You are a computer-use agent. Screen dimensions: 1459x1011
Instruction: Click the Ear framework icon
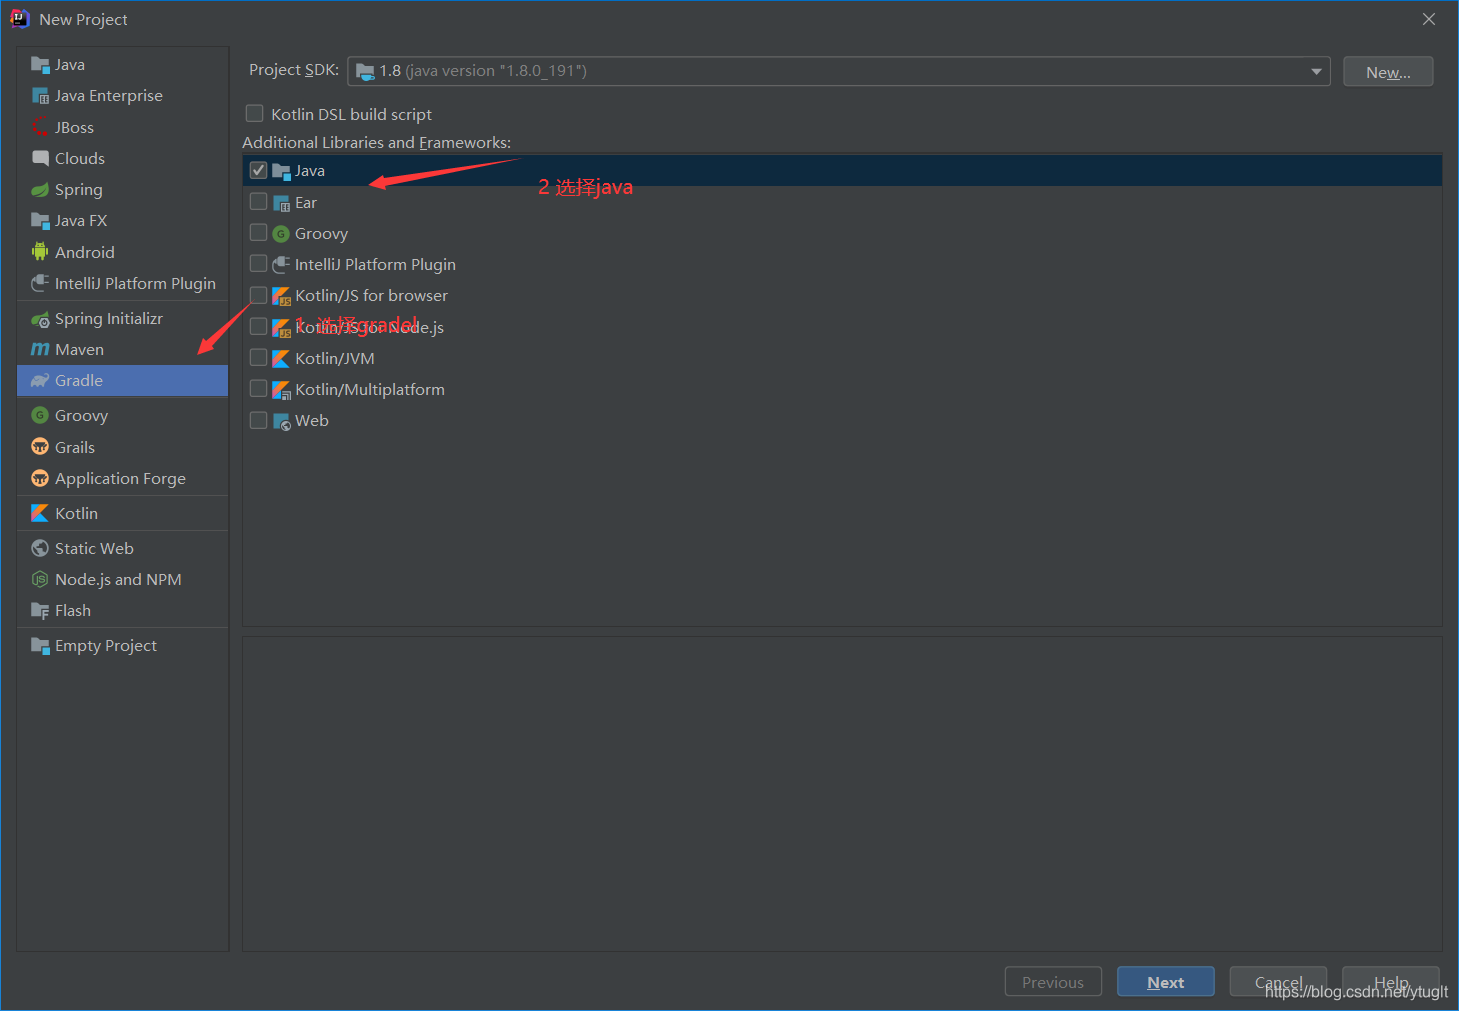pos(281,203)
